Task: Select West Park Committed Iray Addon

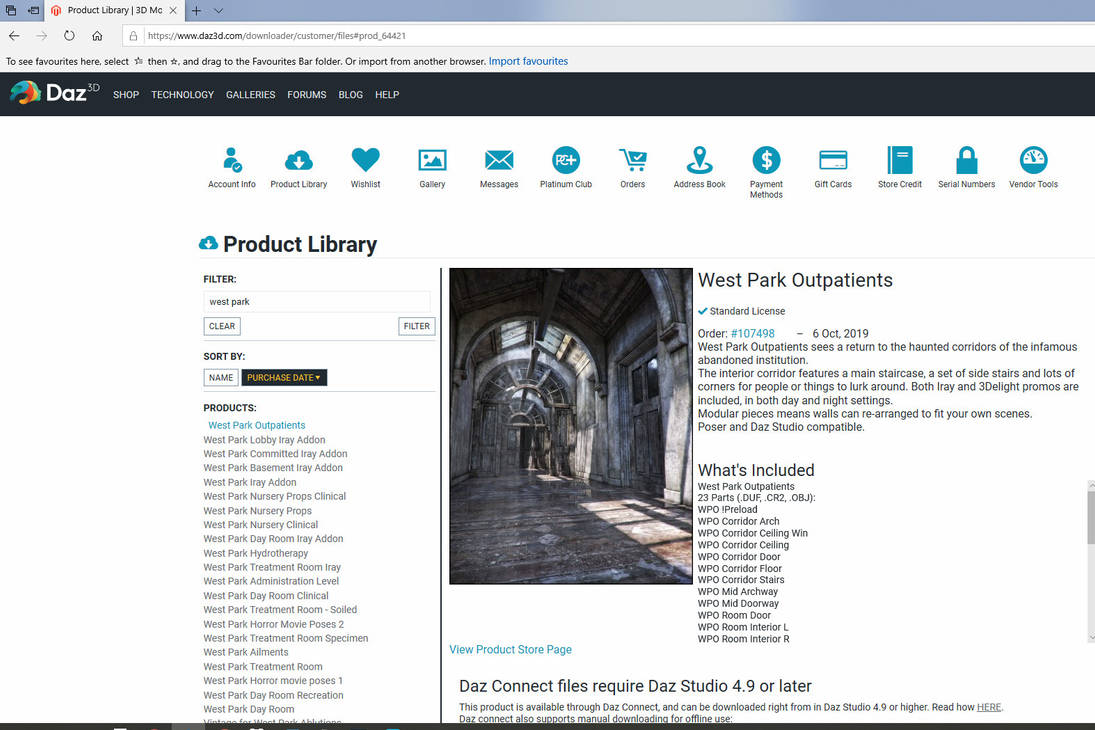Action: tap(275, 453)
